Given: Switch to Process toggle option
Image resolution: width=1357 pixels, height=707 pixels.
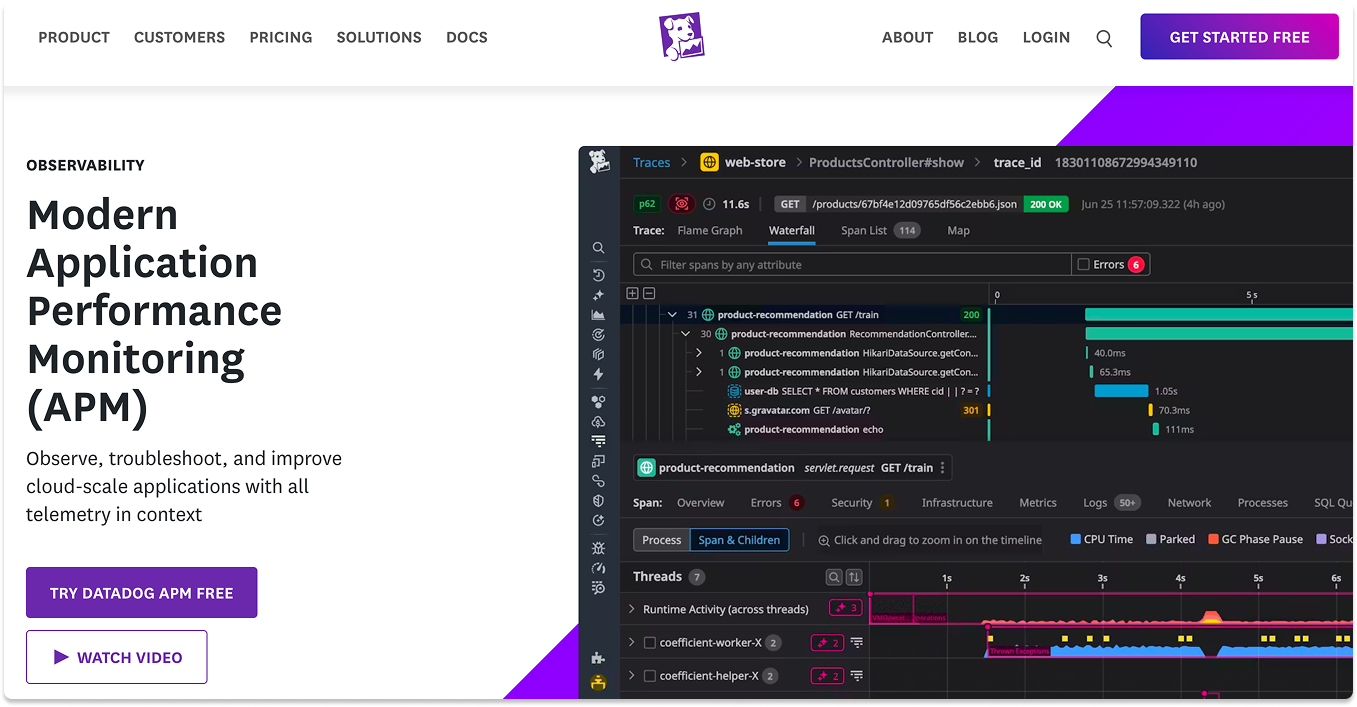Looking at the screenshot, I should point(662,540).
